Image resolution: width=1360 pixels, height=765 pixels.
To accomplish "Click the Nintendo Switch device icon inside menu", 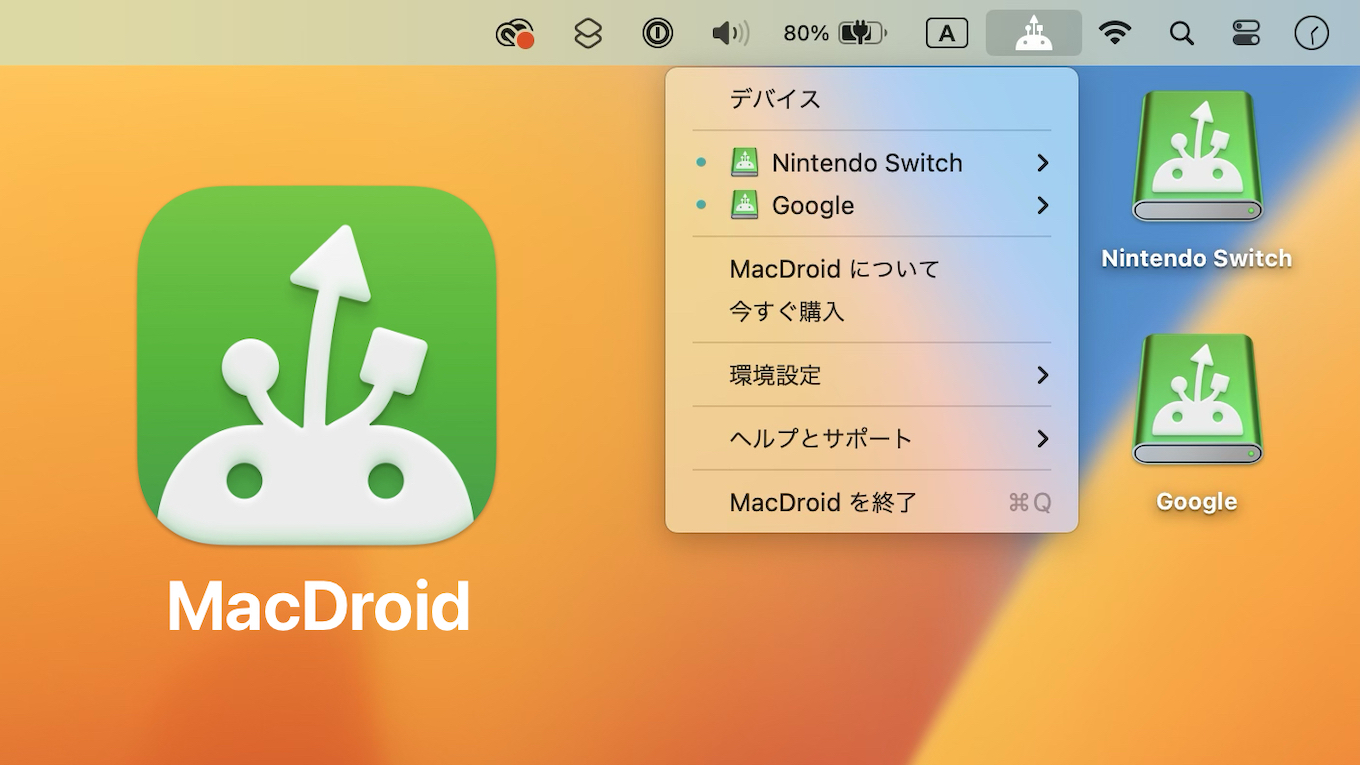I will 744,162.
